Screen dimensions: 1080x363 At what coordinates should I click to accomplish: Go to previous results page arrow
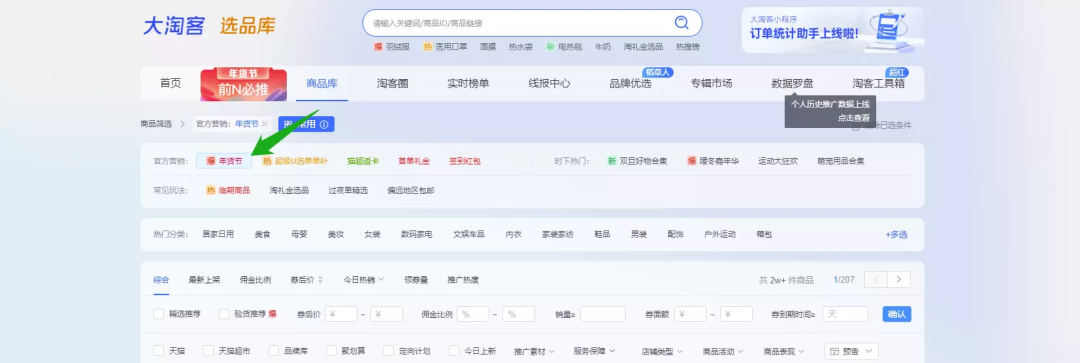coord(875,280)
